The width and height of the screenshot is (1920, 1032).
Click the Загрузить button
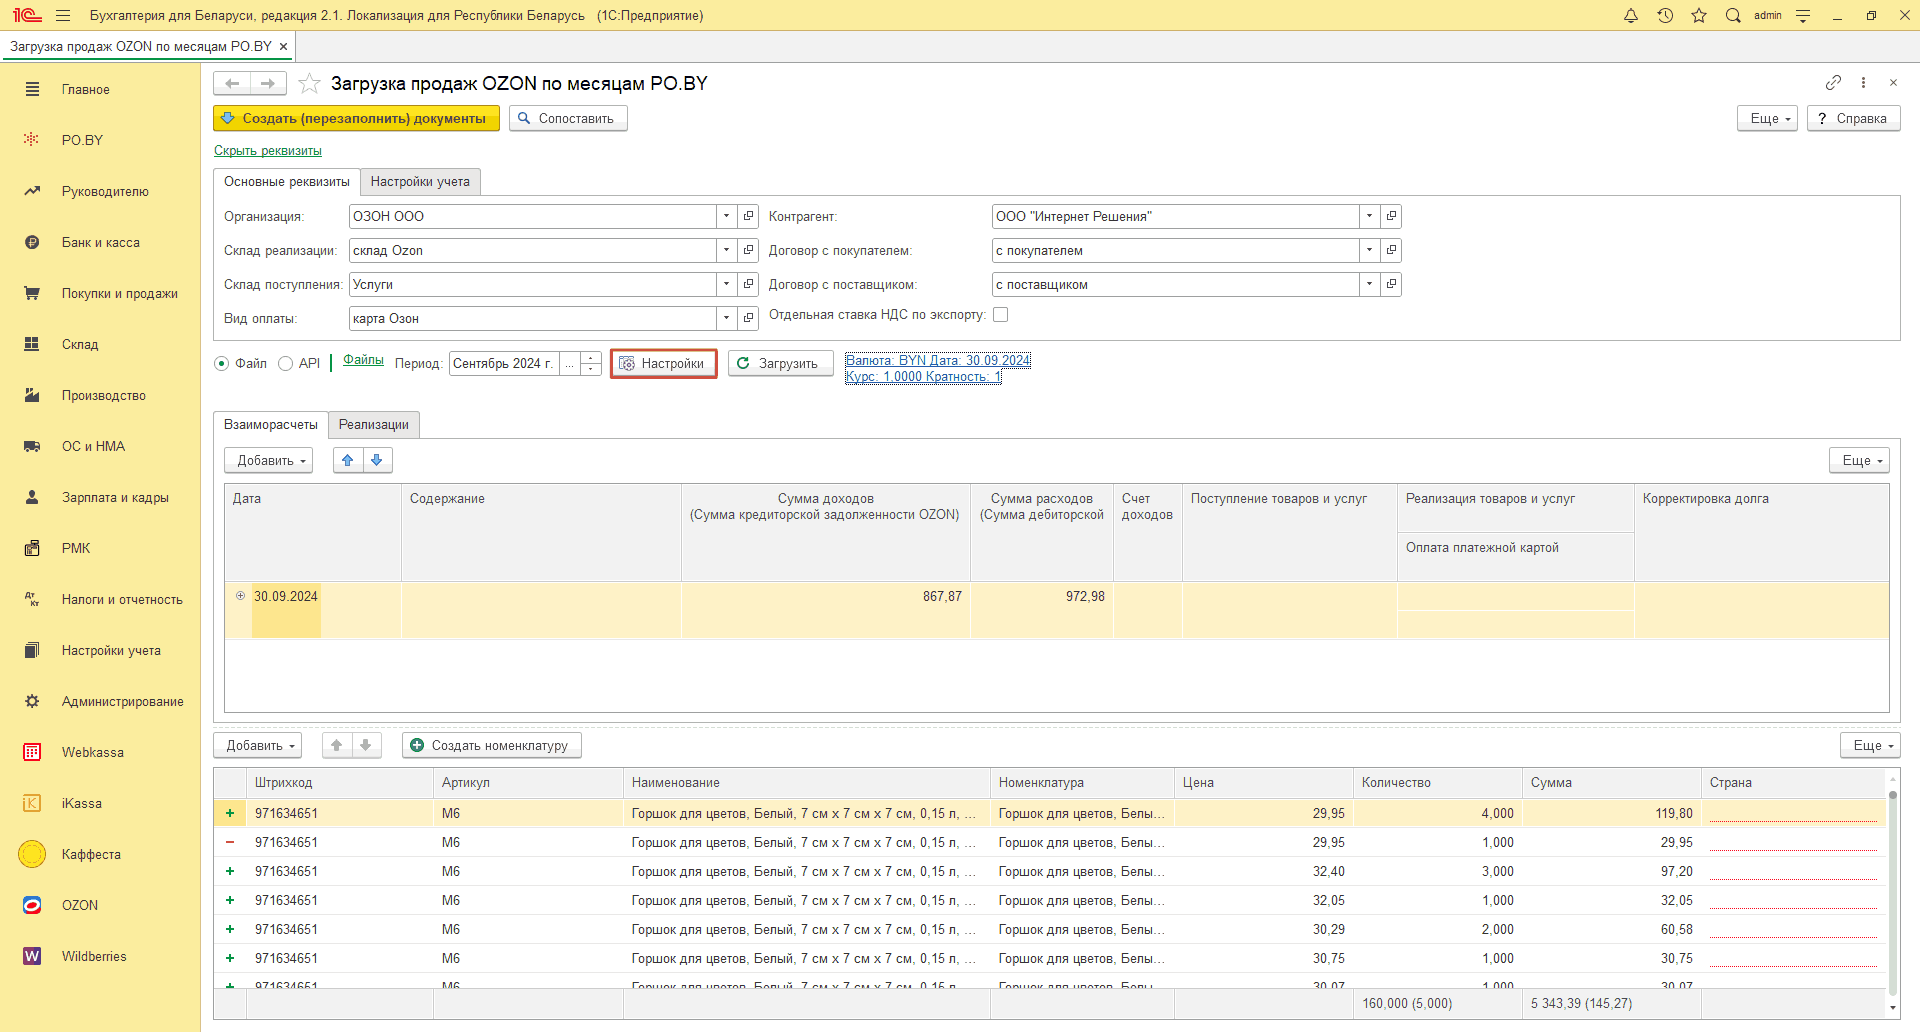pyautogui.click(x=780, y=363)
